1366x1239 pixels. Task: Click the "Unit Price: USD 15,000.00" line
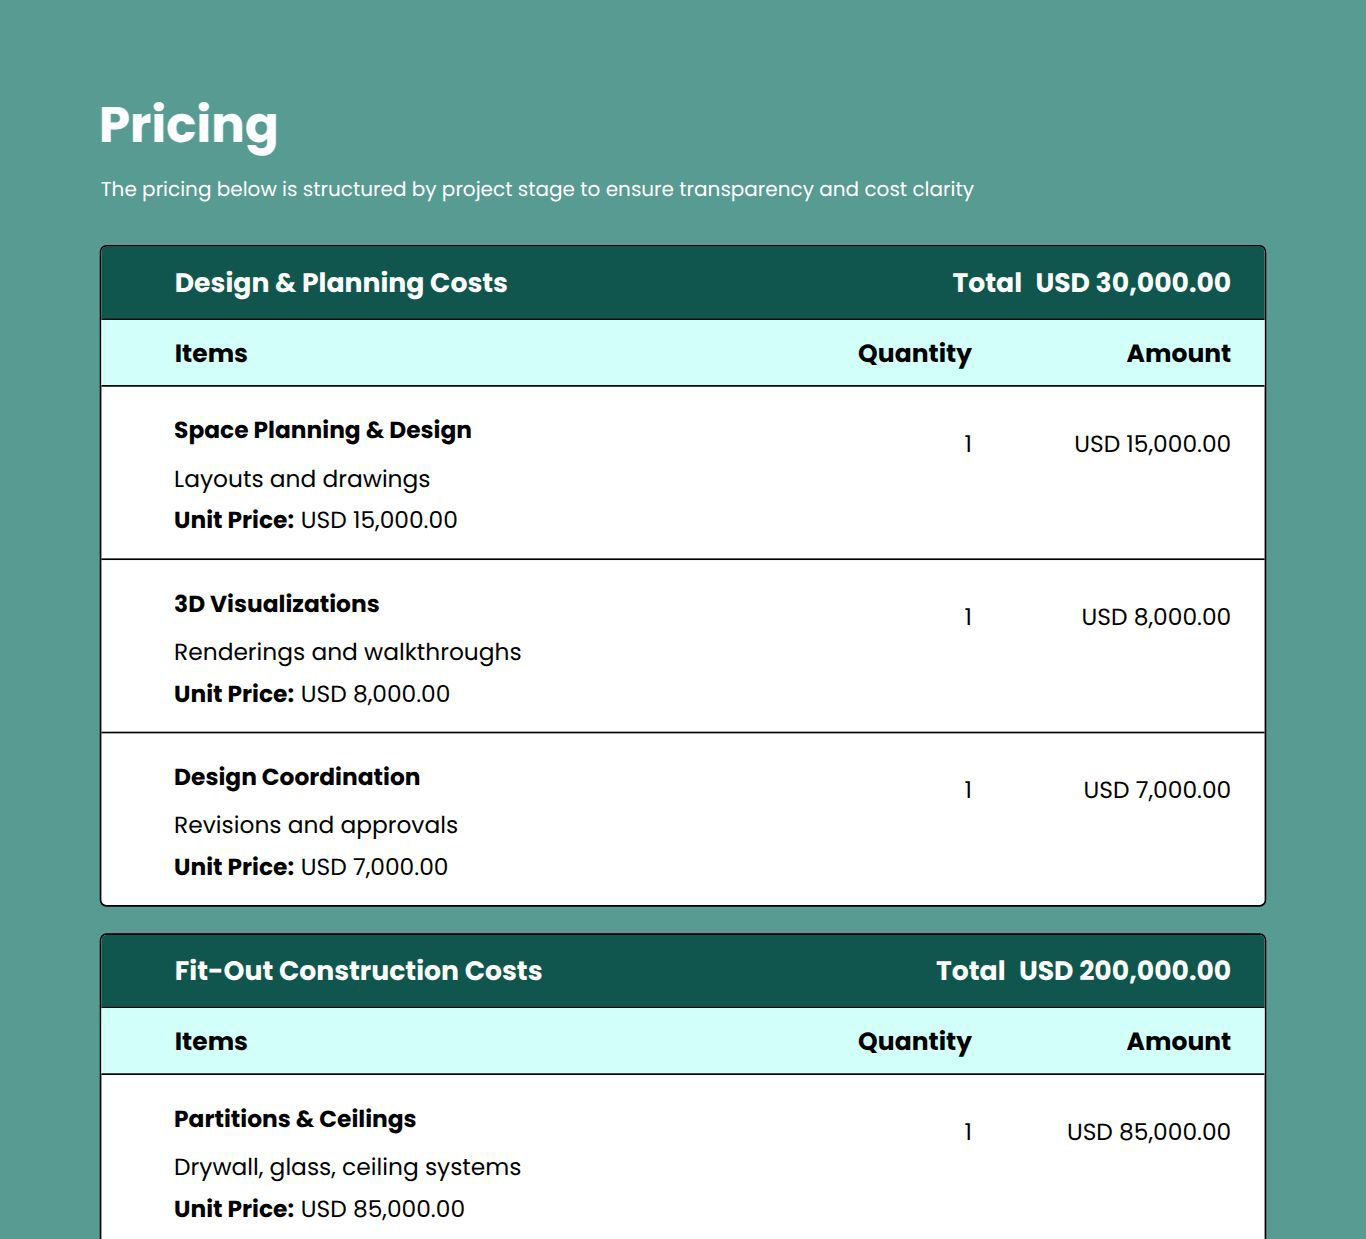click(315, 520)
